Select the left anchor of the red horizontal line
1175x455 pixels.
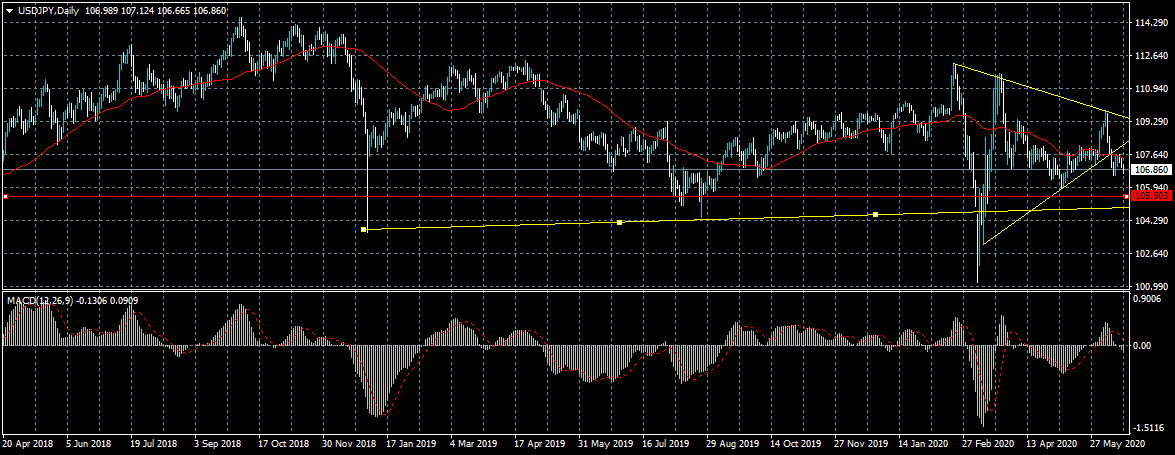(5, 196)
